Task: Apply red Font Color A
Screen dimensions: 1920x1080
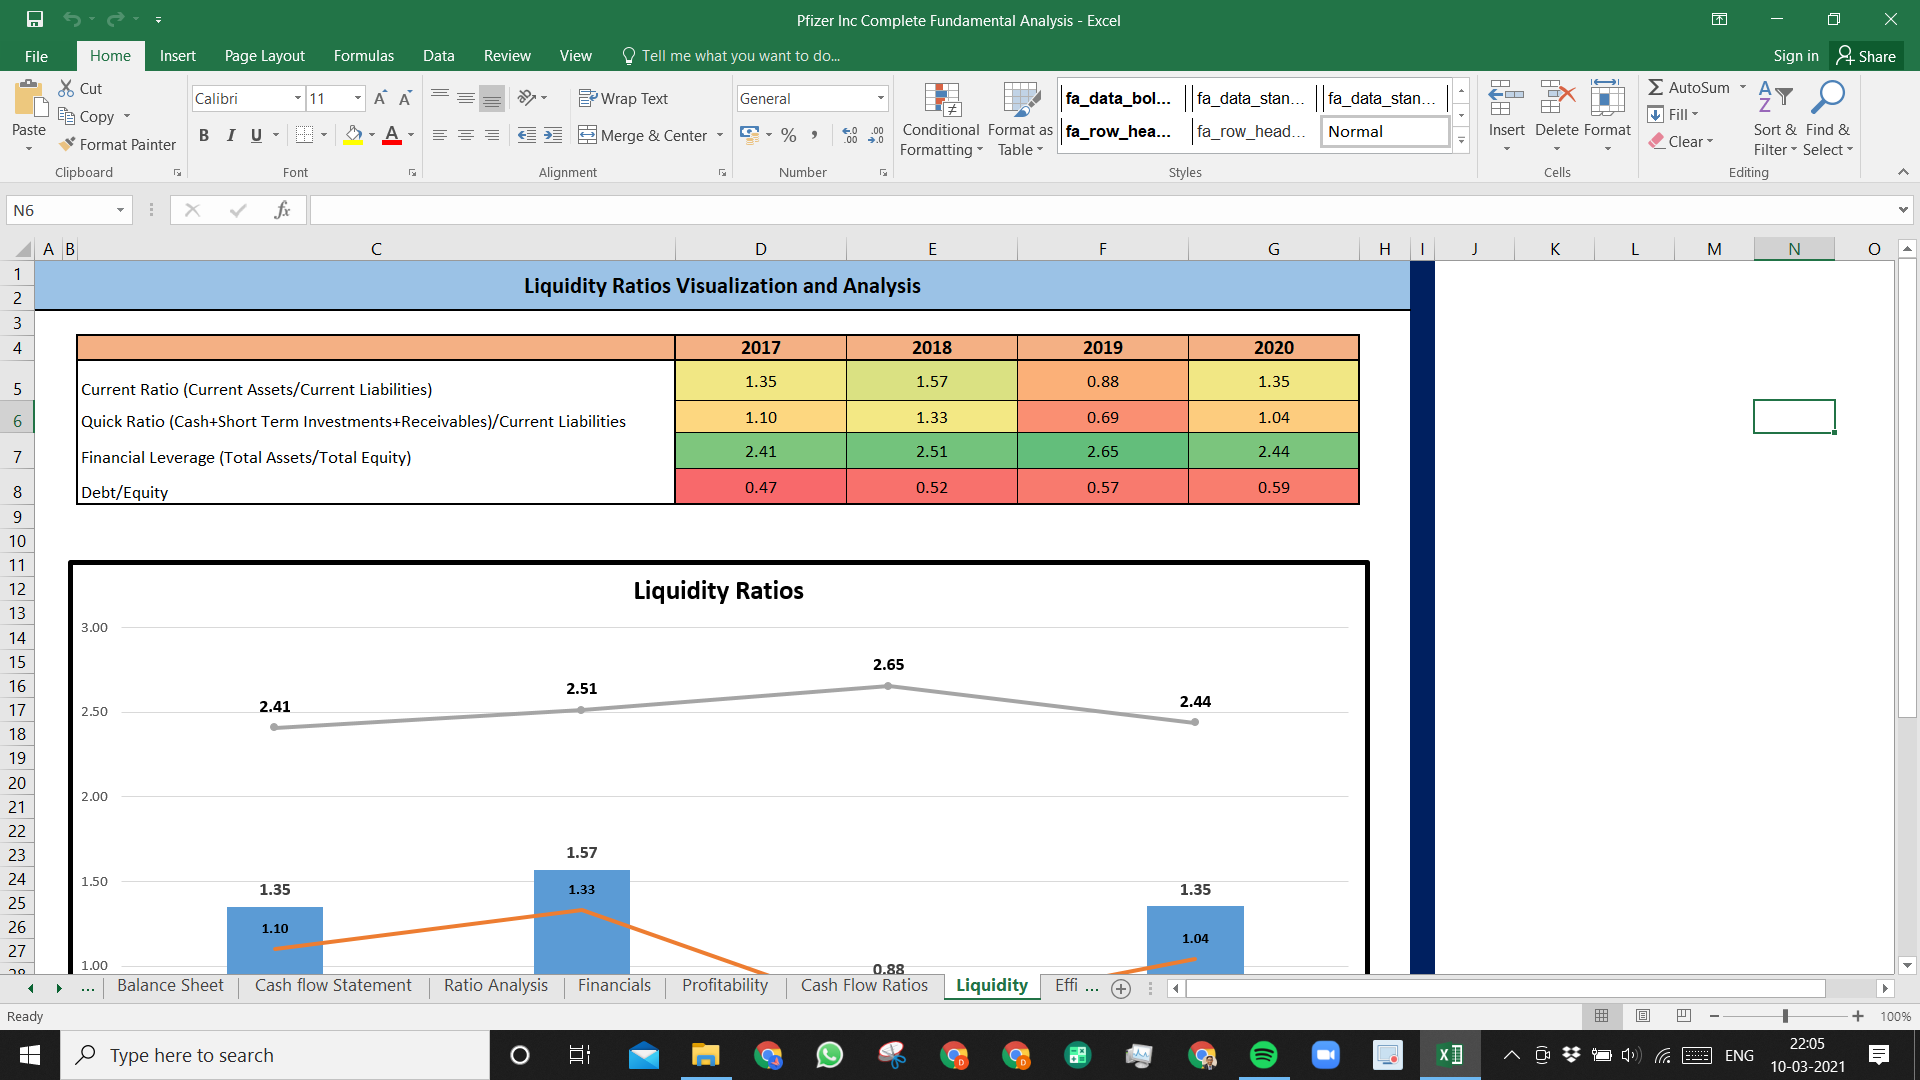Action: [x=392, y=135]
